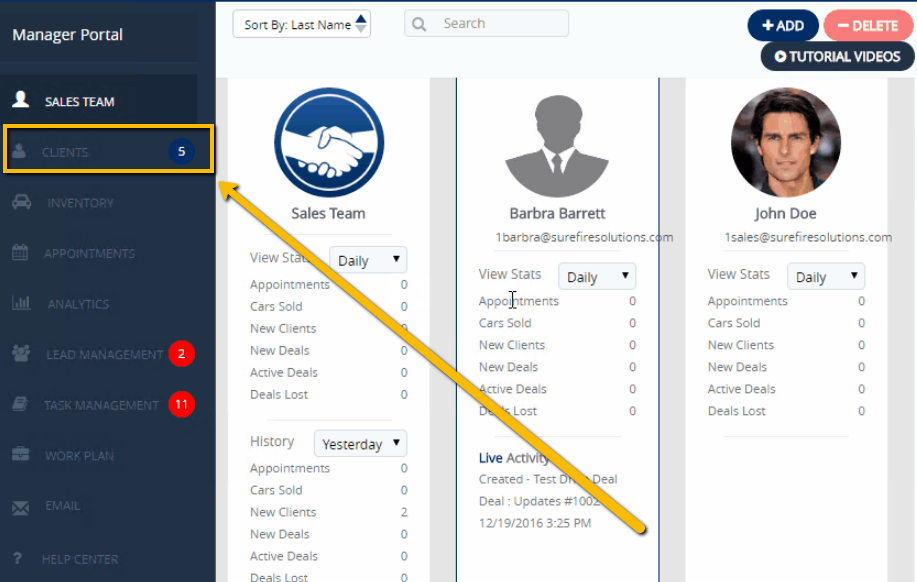Click the ADD button
The image size is (917, 582).
pyautogui.click(x=783, y=25)
